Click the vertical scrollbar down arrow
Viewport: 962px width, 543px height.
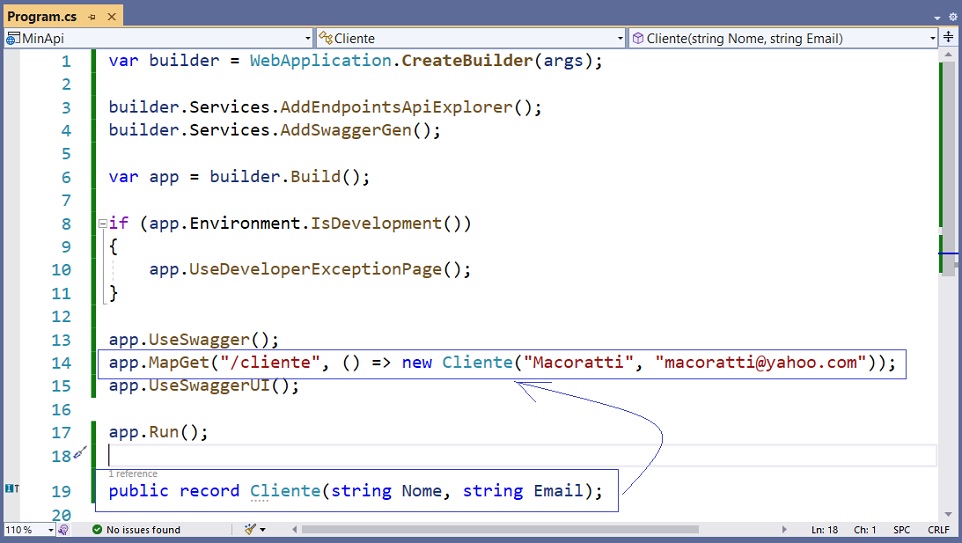(949, 514)
